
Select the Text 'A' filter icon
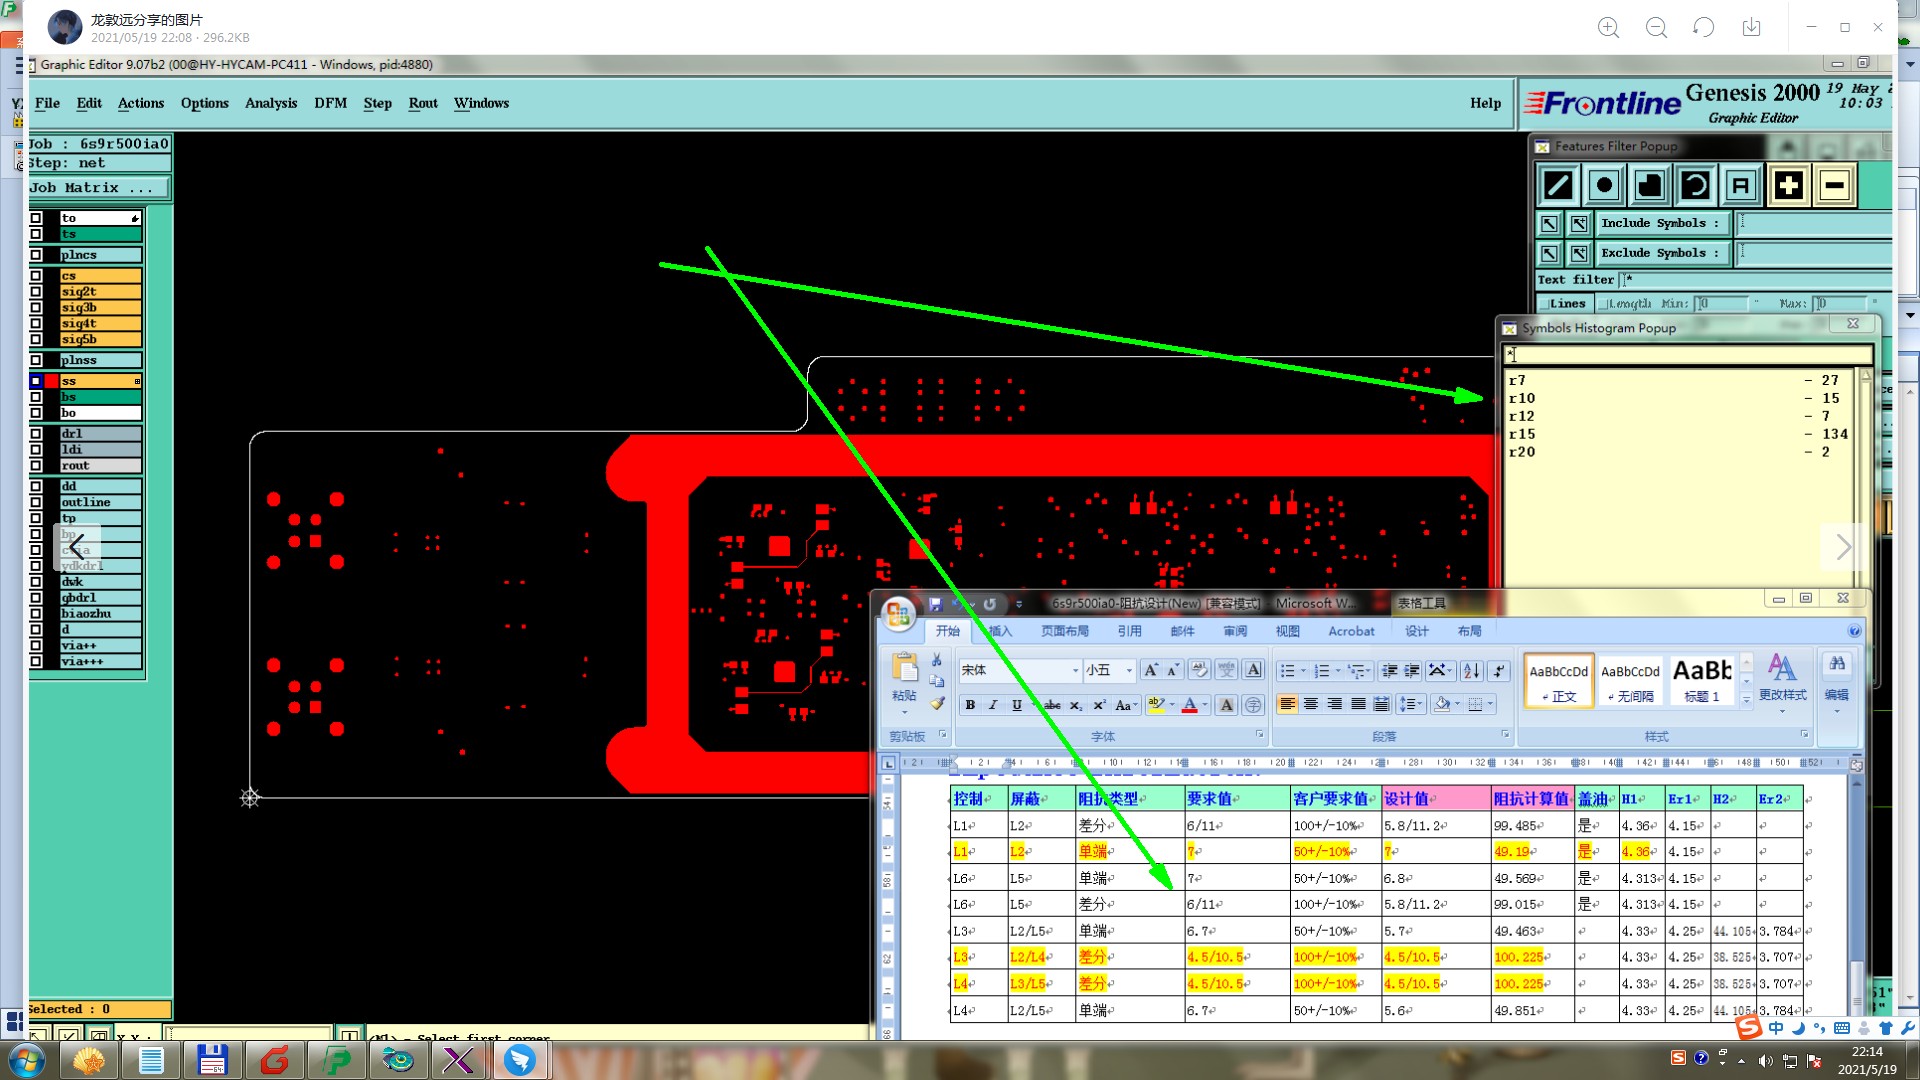coord(1741,185)
